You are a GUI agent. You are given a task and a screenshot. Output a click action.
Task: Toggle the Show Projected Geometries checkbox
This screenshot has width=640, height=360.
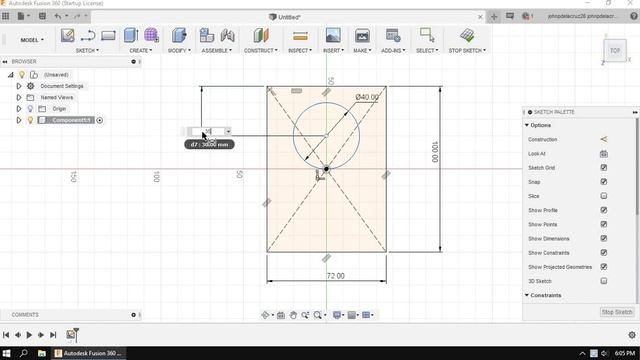click(604, 267)
